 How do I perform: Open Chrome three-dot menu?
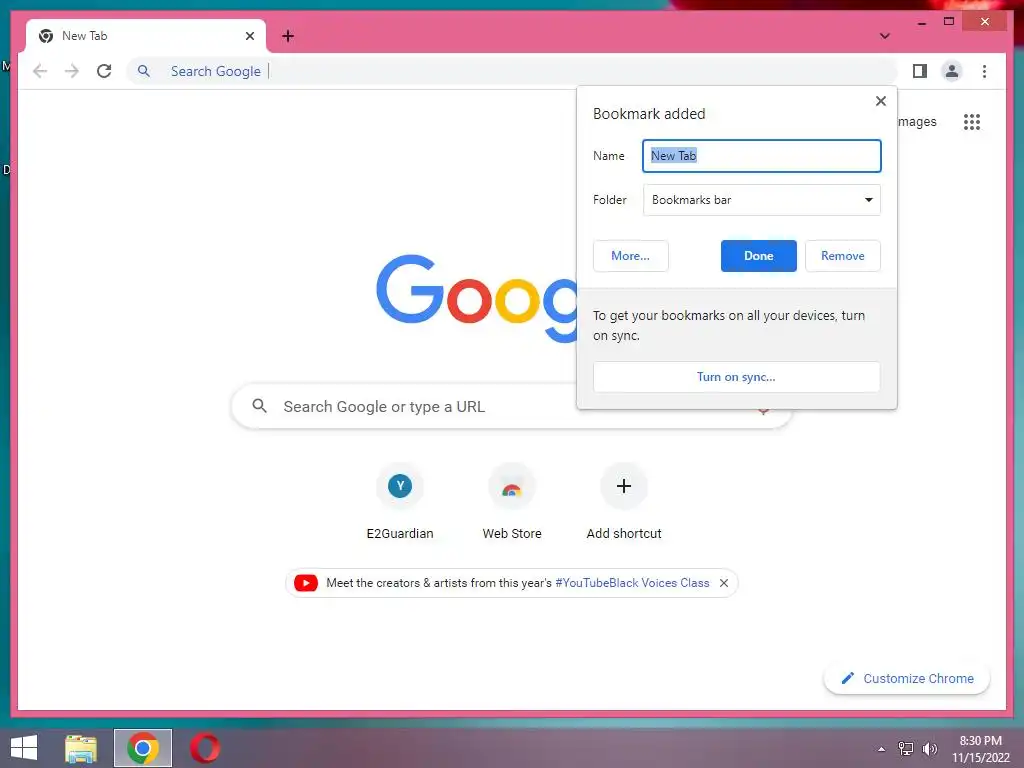click(984, 71)
